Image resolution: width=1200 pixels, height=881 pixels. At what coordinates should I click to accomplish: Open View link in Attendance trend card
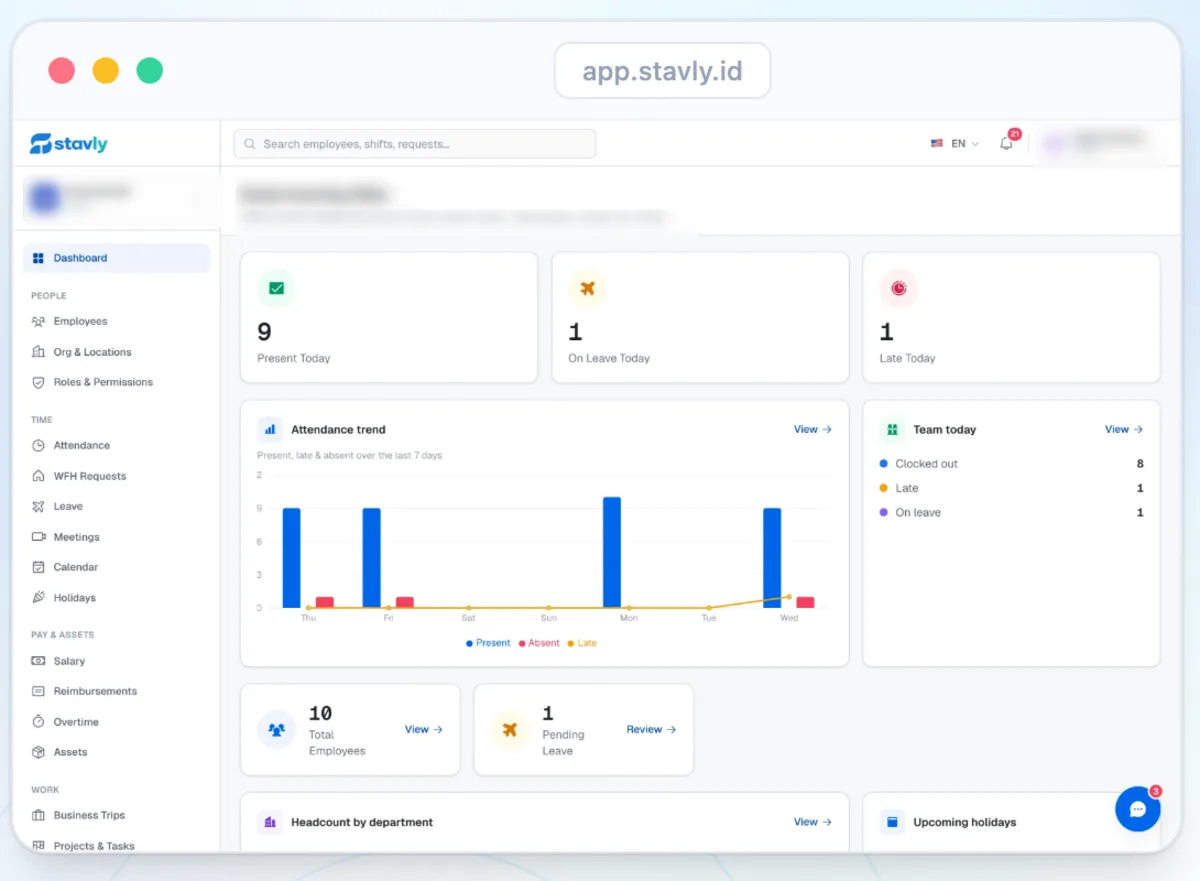[x=812, y=429]
